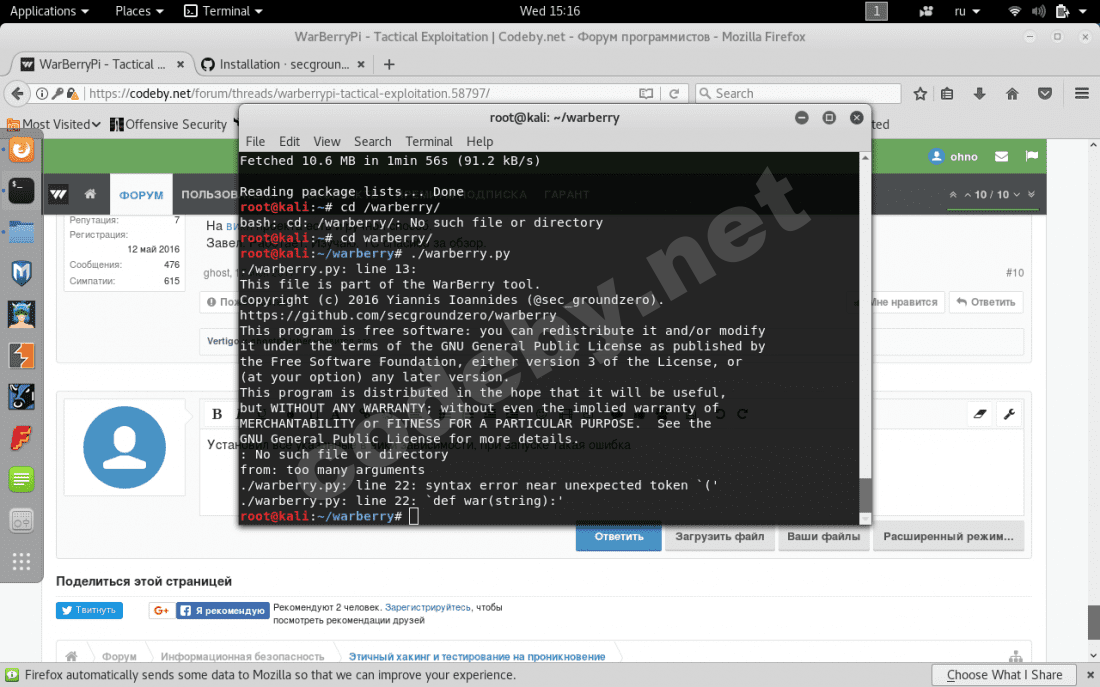
Task: Open the volume icon in top bar
Action: tap(1038, 11)
